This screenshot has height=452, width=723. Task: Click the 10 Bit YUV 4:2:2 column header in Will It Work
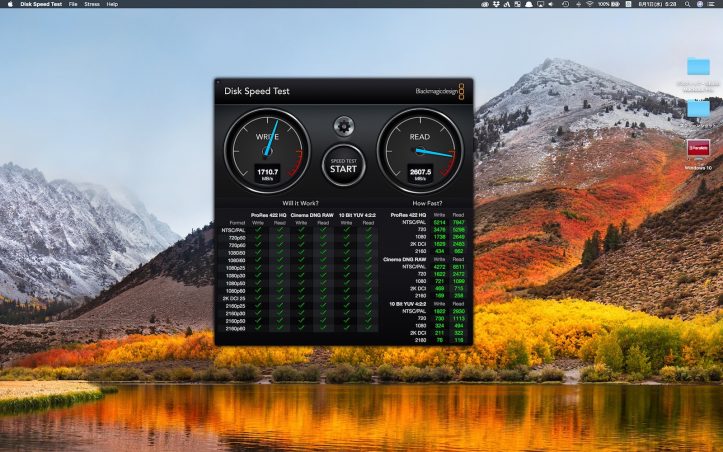pos(357,215)
